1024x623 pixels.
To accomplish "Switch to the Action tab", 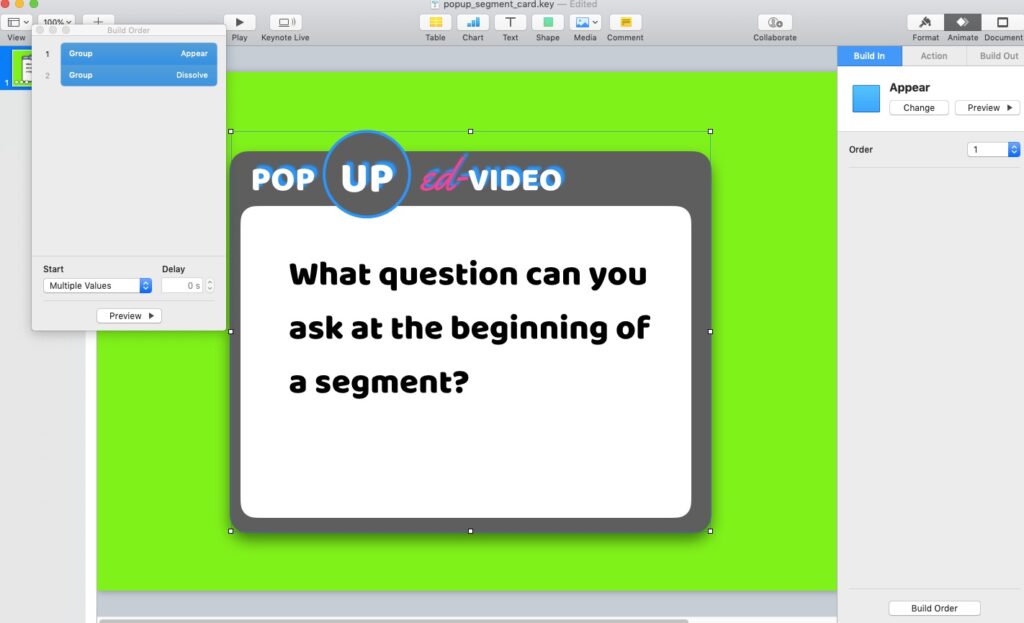I will coord(934,56).
